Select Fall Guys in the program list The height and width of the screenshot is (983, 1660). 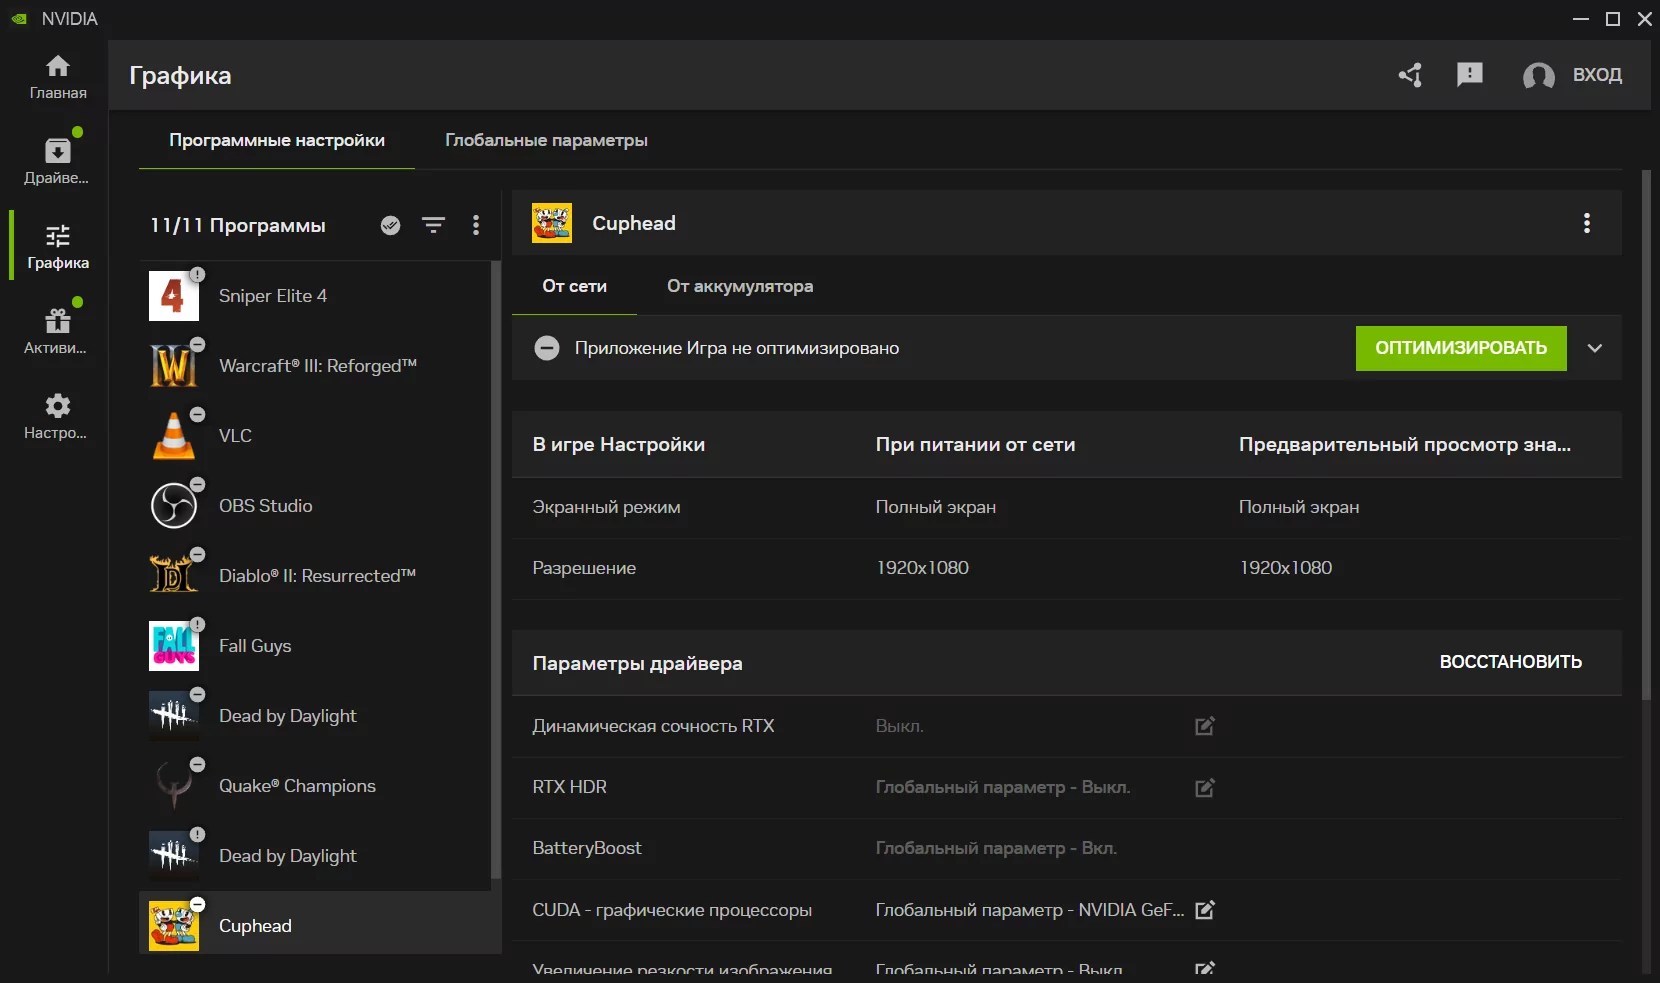(315, 646)
